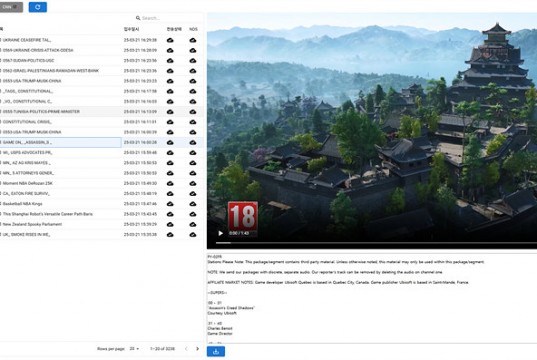This screenshot has height=360, width=537.
Task: Click the blue refresh button
Action: [x=38, y=7]
